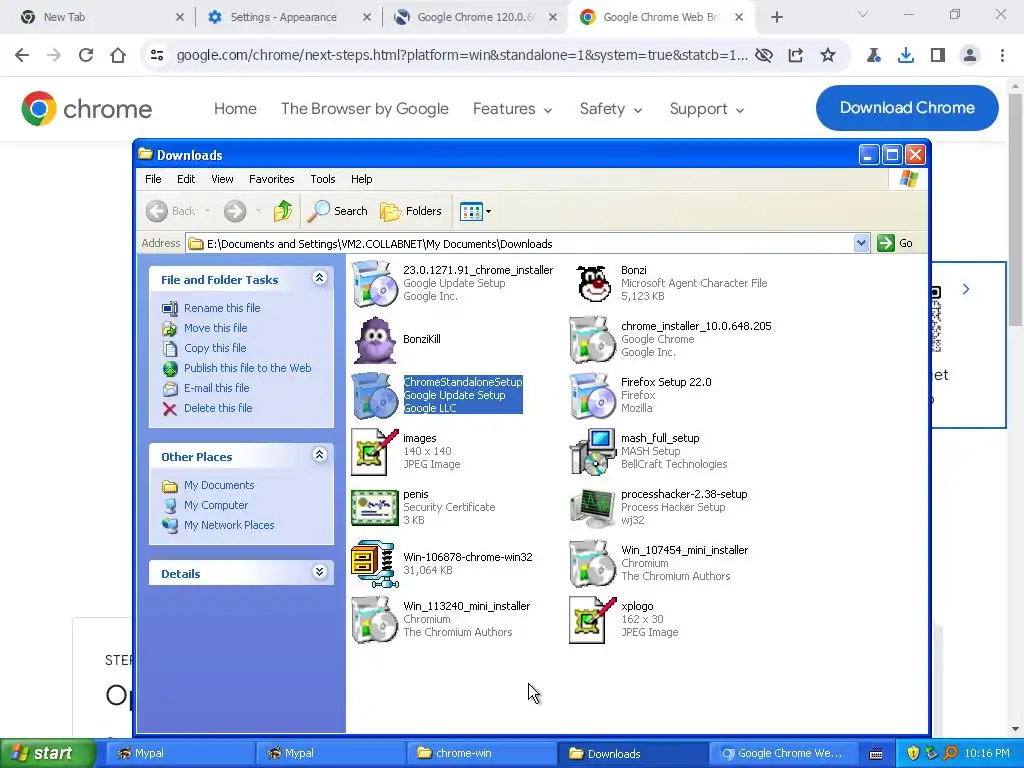The width and height of the screenshot is (1024, 768).
Task: Select the xplogo JPEG image icon
Action: 592,620
